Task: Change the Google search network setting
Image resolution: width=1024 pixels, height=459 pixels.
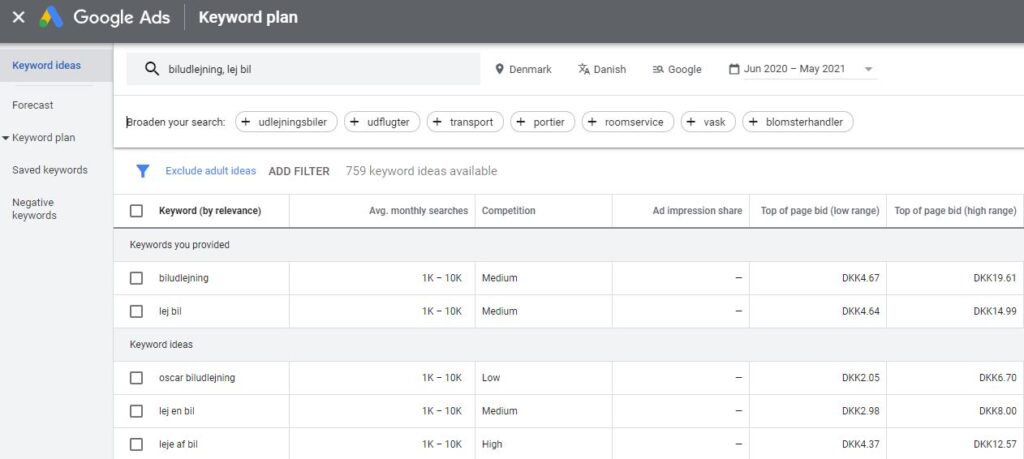Action: coord(677,69)
